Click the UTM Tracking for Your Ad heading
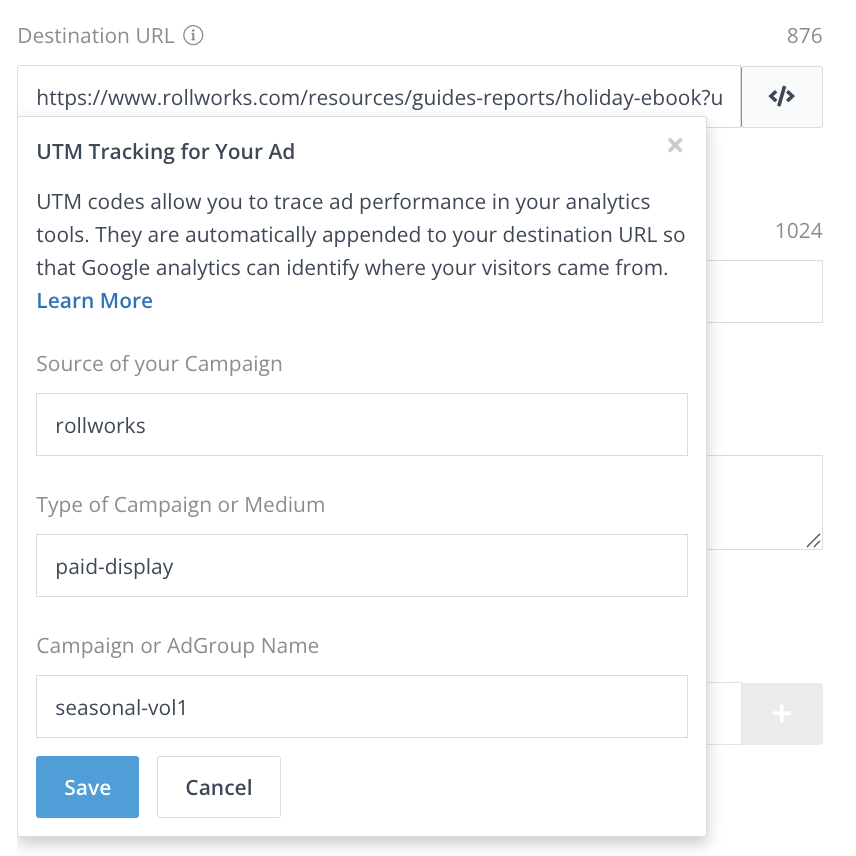 coord(166,152)
